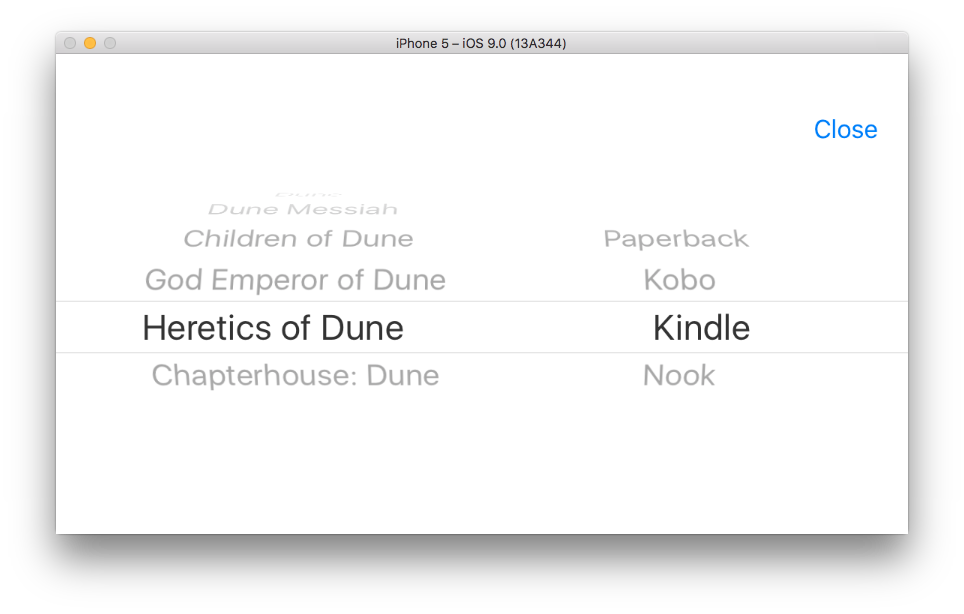This screenshot has width=964, height=614.
Task: Click the empty picker area below Chapterhouse: Dune
Action: pyautogui.click(x=295, y=430)
